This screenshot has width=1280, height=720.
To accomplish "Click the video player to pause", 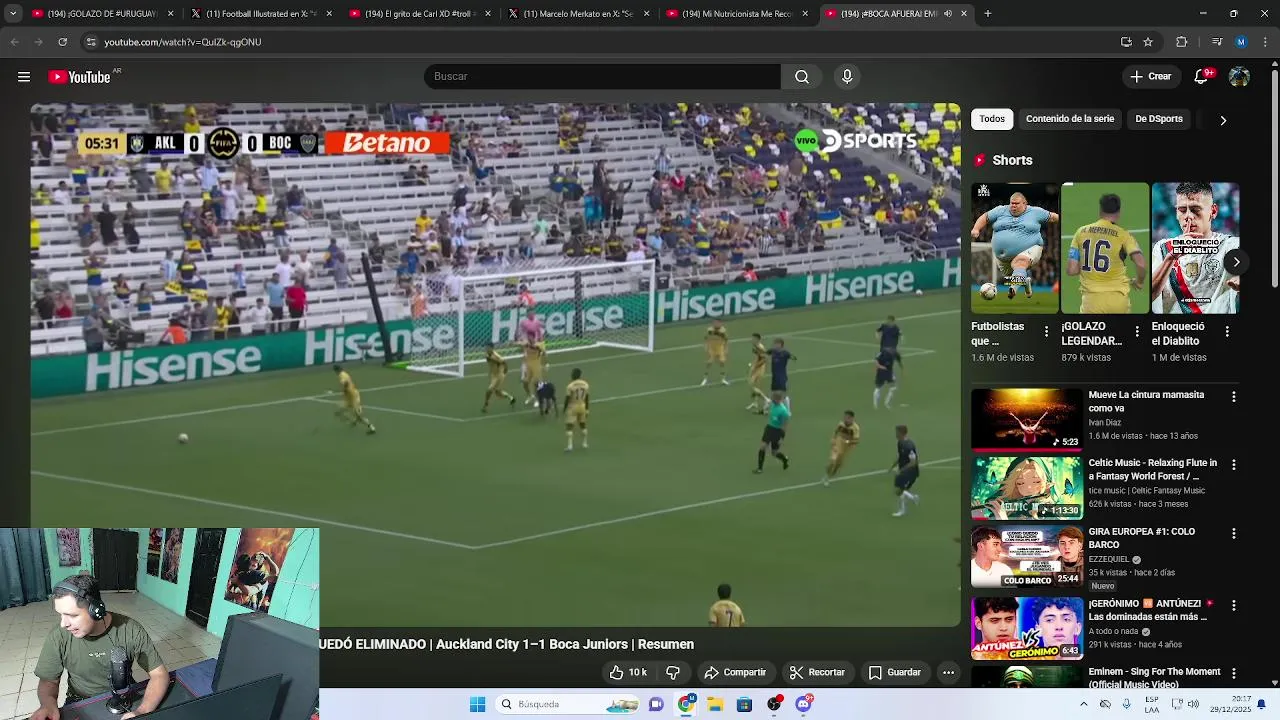I will pos(495,365).
